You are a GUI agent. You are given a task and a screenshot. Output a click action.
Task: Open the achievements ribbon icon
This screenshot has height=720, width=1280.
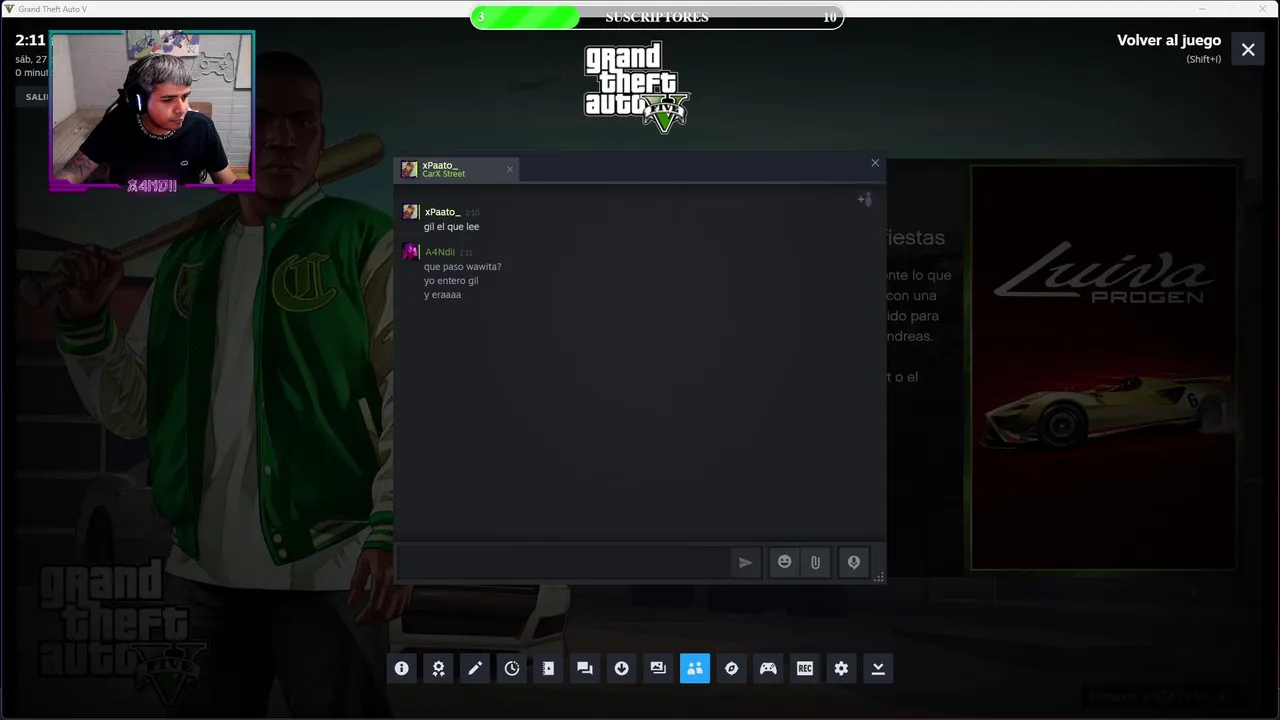coord(438,668)
